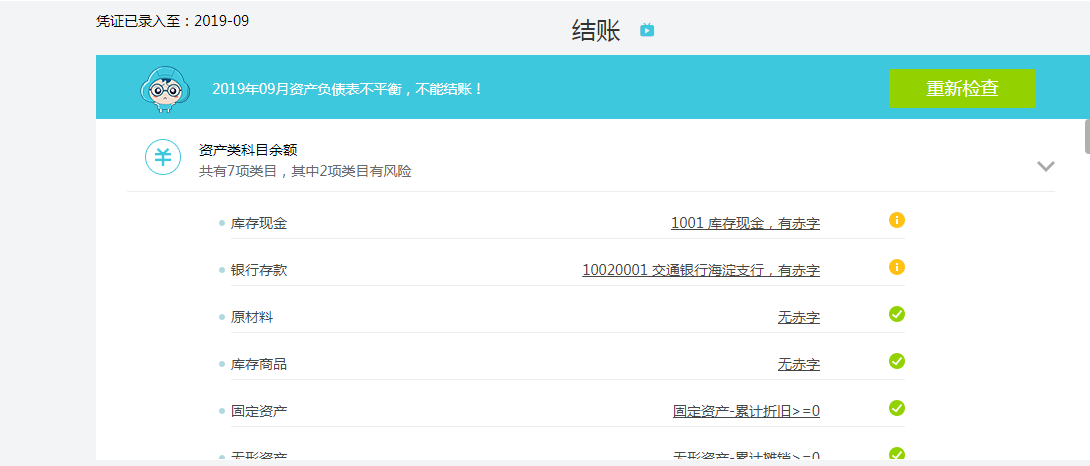The height and width of the screenshot is (466, 1090).
Task: Open the 1001 库存现金，有赤字 link
Action: click(745, 223)
